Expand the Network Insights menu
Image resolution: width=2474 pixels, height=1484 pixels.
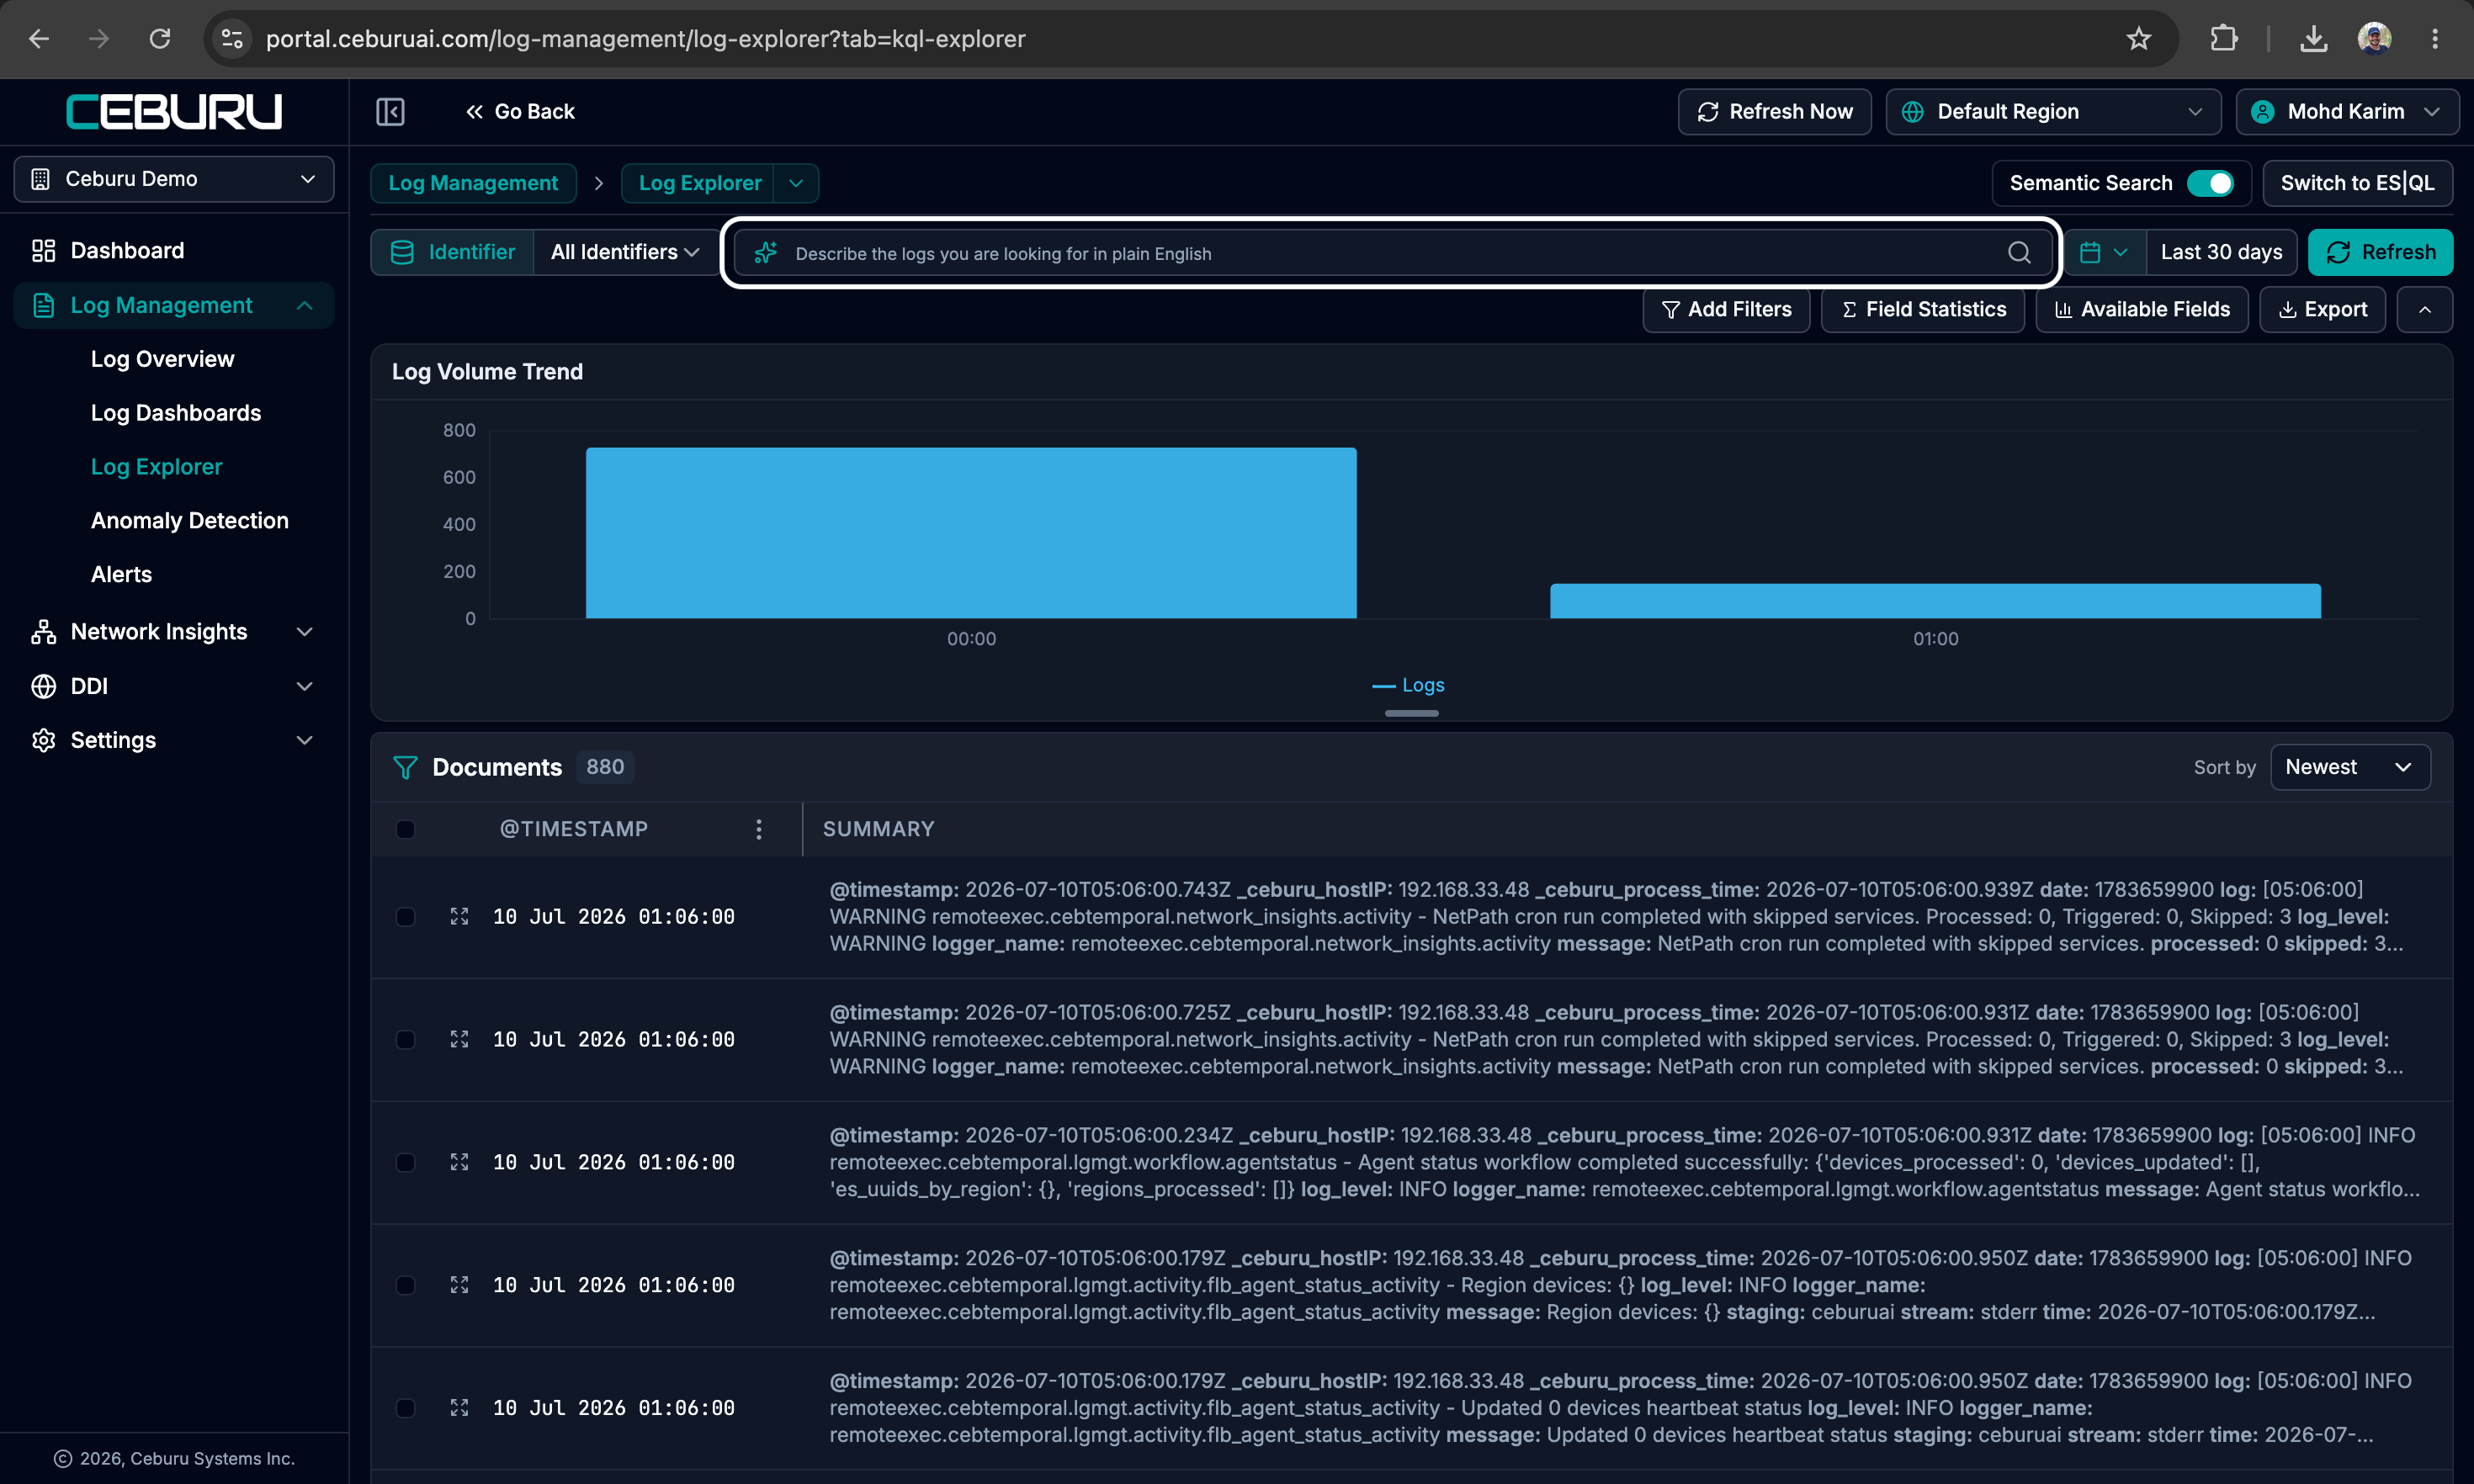point(174,632)
